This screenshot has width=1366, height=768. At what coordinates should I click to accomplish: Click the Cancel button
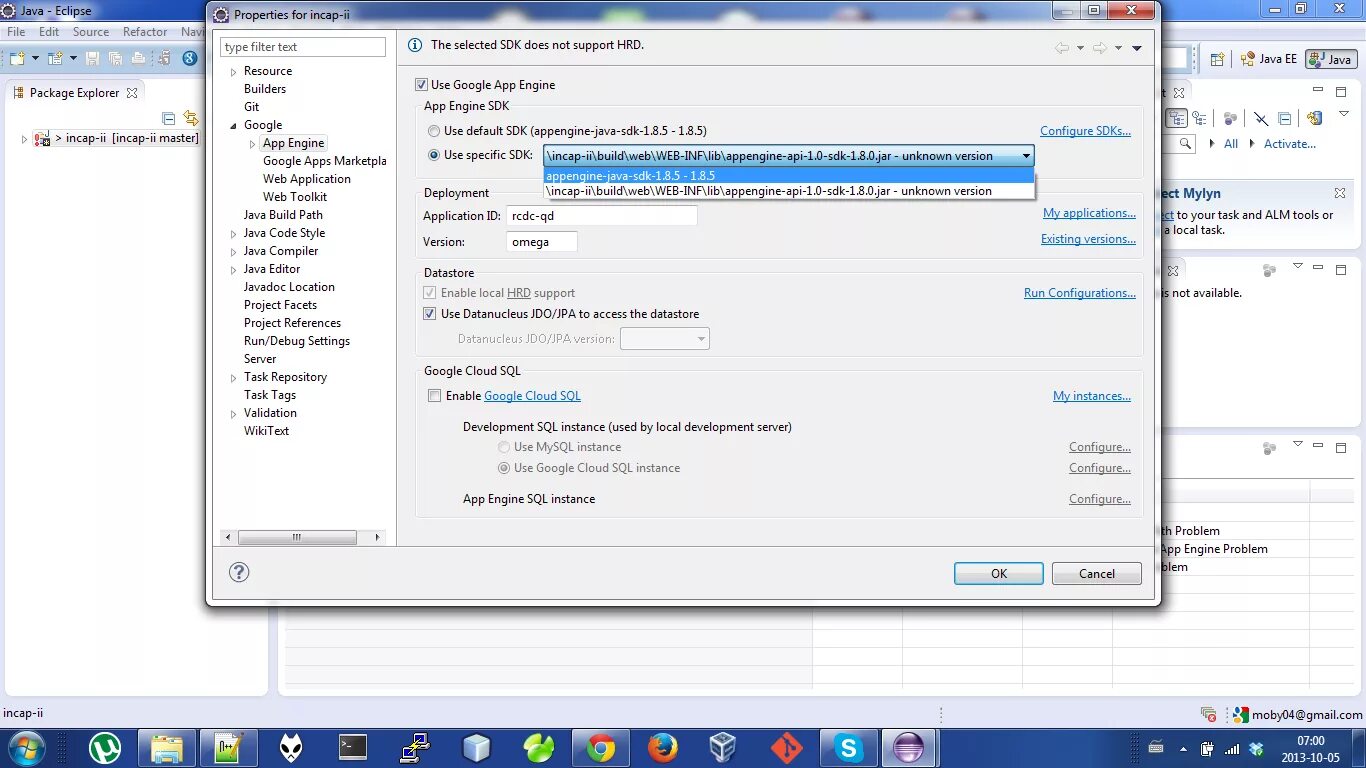(1097, 574)
